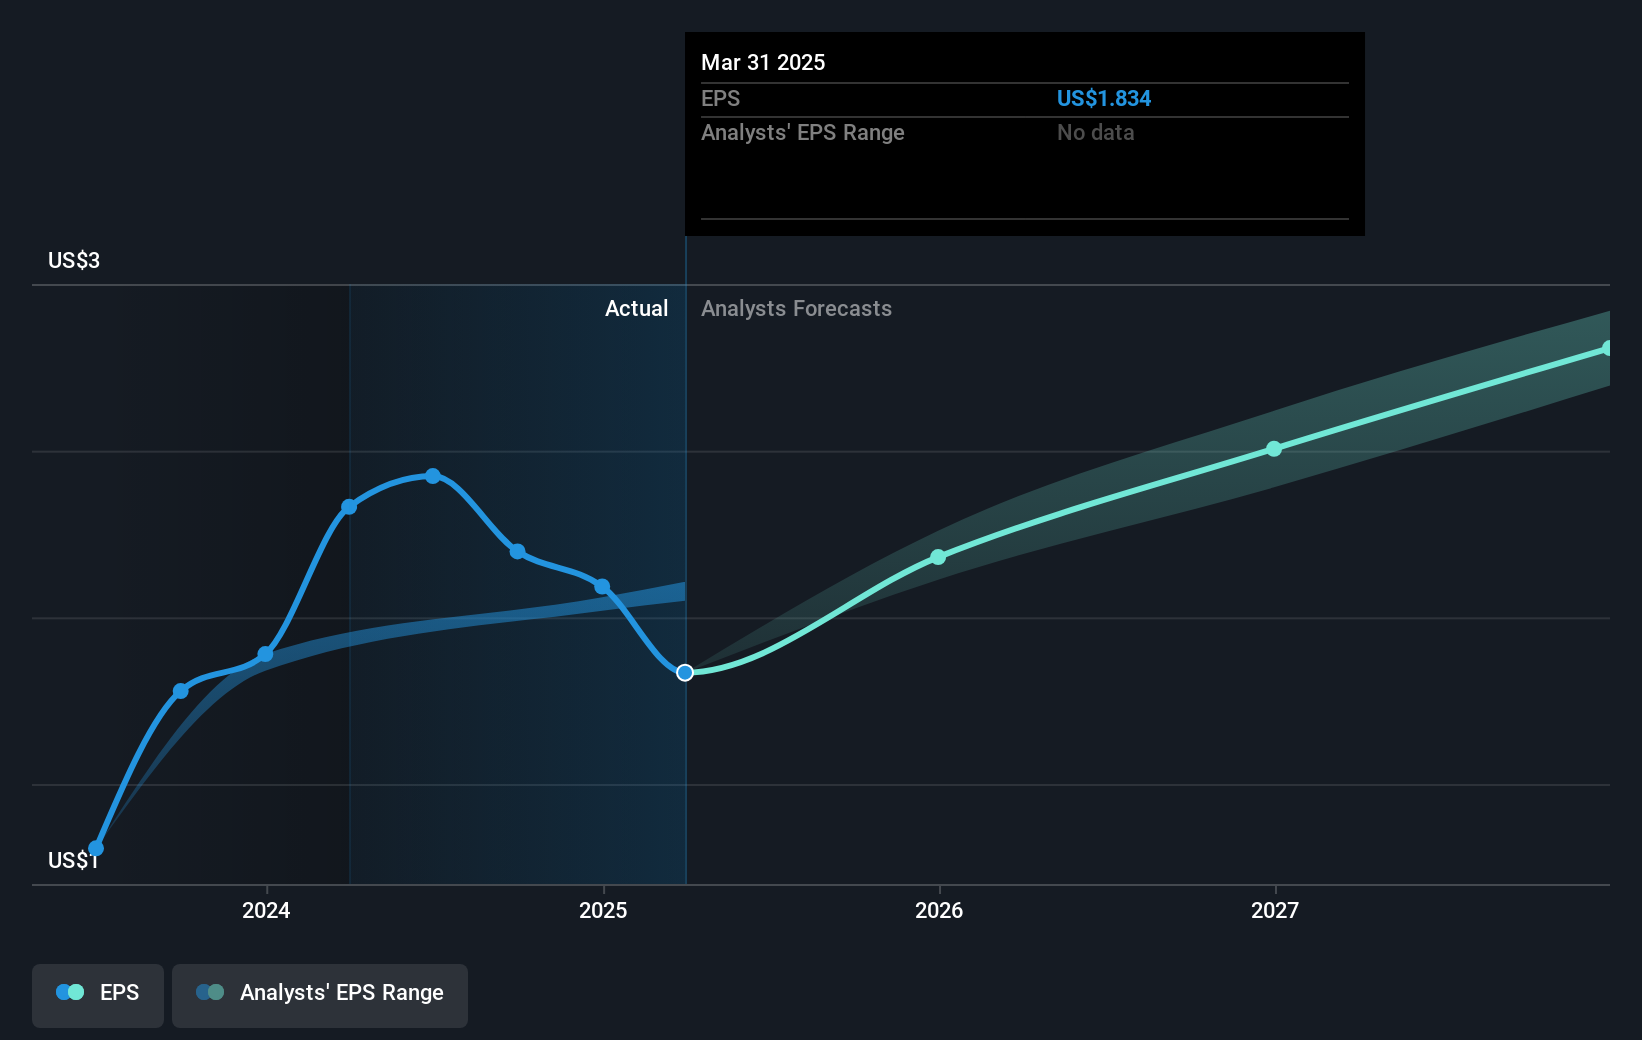Click the 2027 forecast EPS data point
1642x1040 pixels.
(1274, 449)
